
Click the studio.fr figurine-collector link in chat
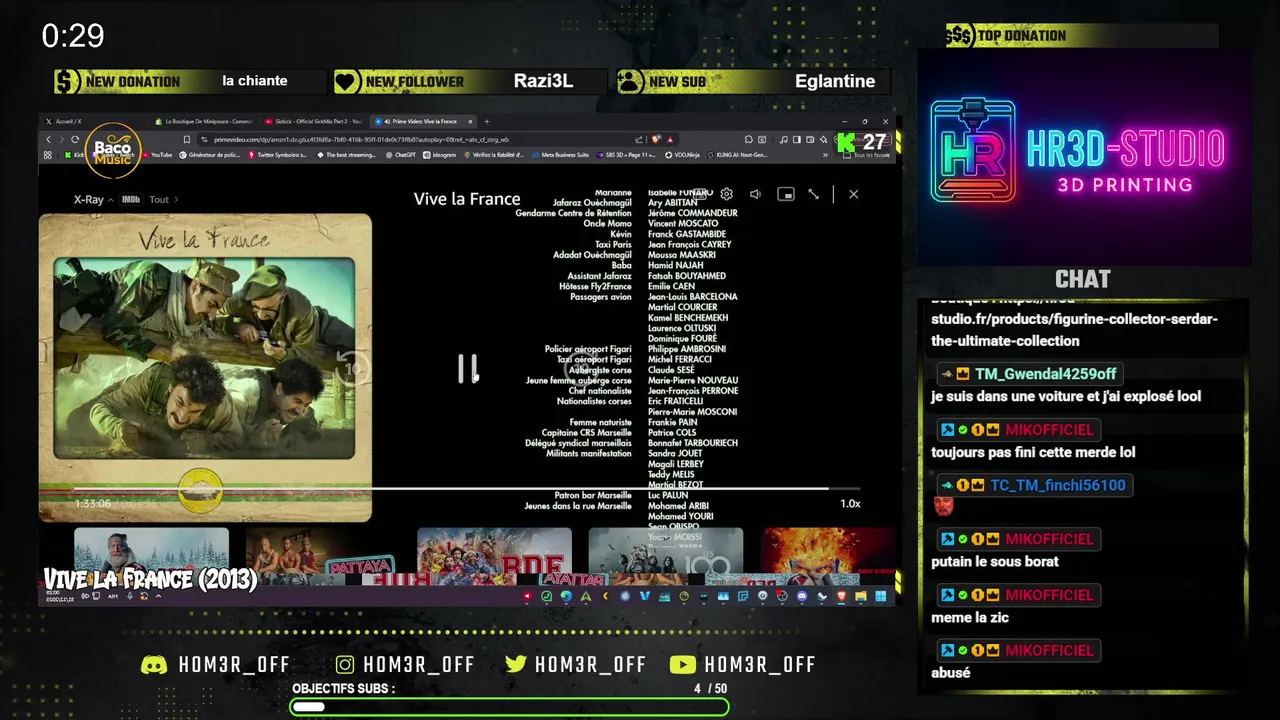(x=1074, y=320)
